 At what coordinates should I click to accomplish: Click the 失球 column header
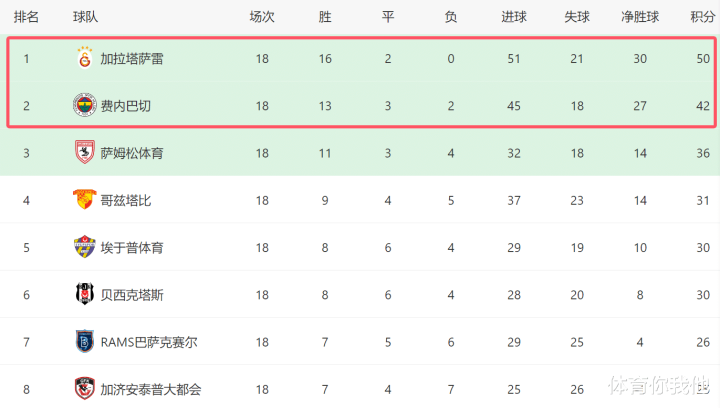577,17
